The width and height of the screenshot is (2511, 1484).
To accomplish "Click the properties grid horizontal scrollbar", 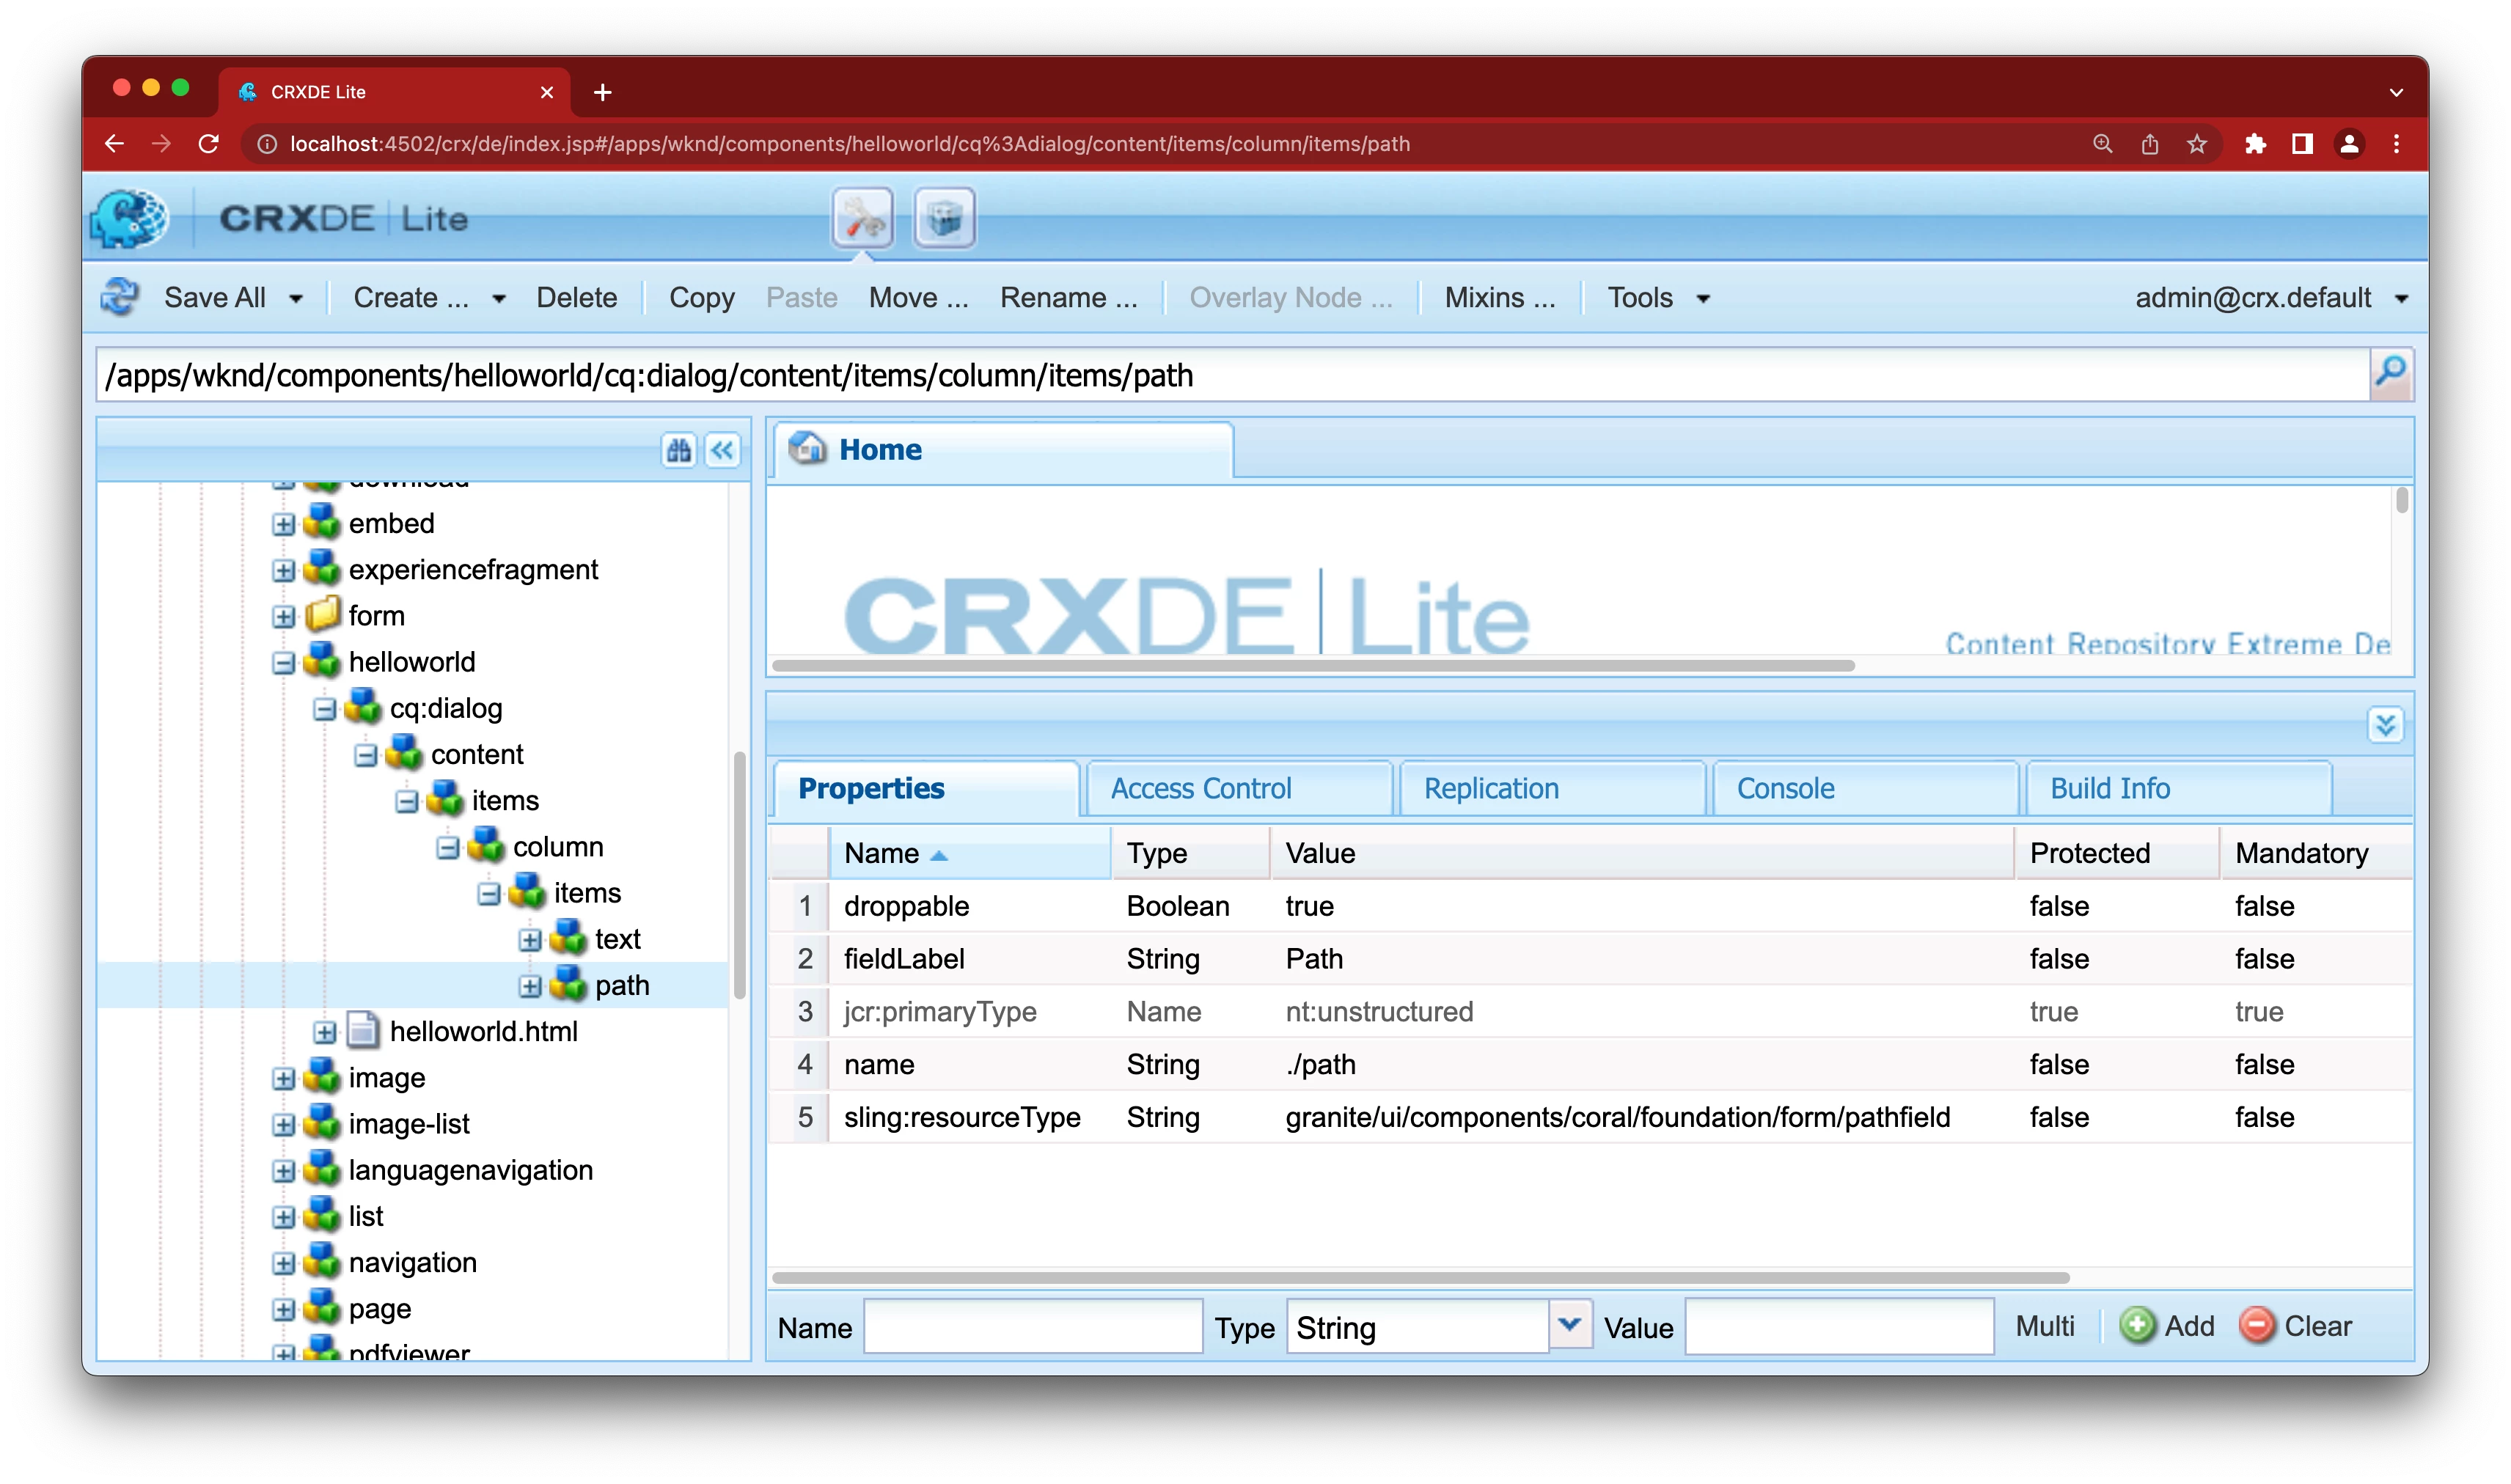I will (x=1420, y=1277).
